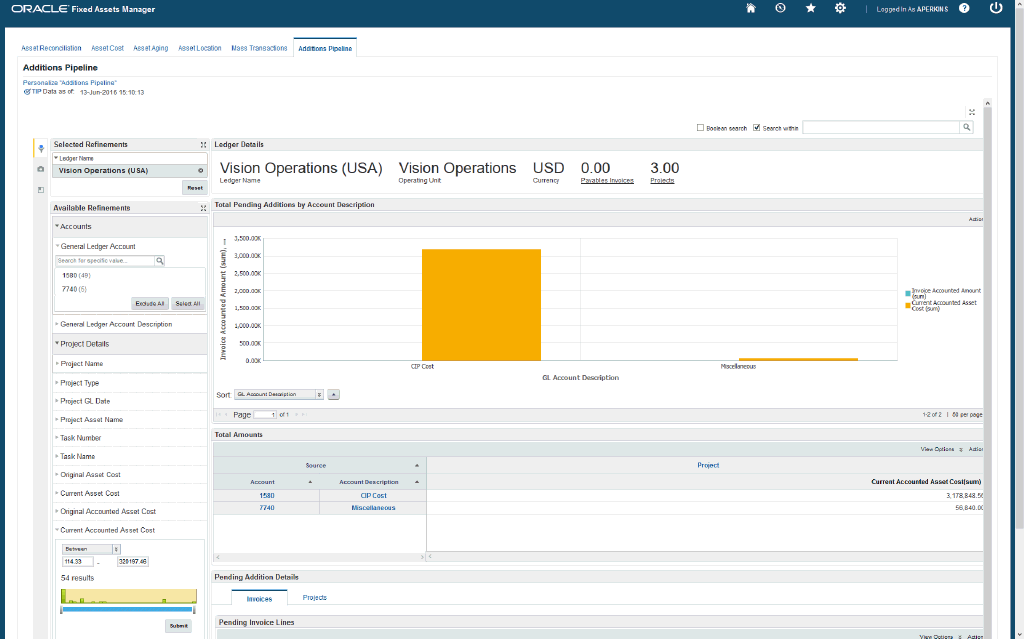Image resolution: width=1024 pixels, height=639 pixels.
Task: Select refinement value 7740 (5)
Action: tap(74, 289)
